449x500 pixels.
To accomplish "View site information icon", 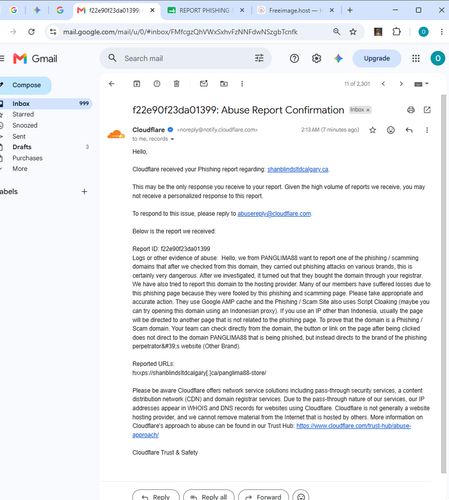I will coord(53,32).
